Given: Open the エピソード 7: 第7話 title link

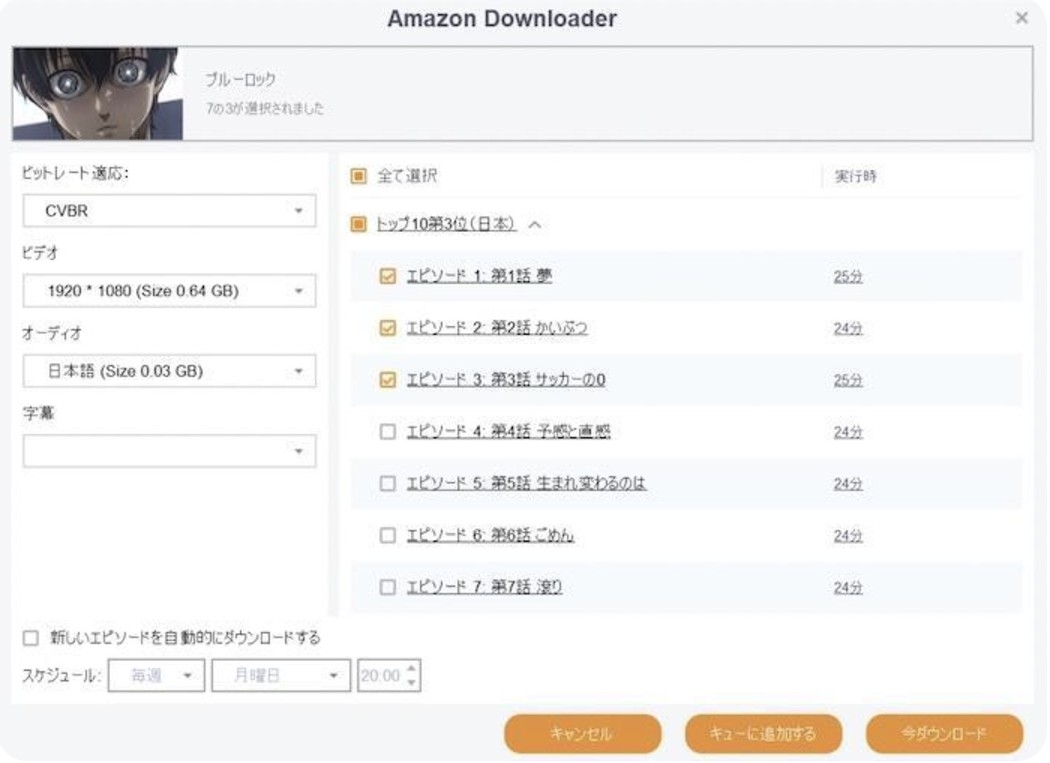Looking at the screenshot, I should click(x=484, y=587).
